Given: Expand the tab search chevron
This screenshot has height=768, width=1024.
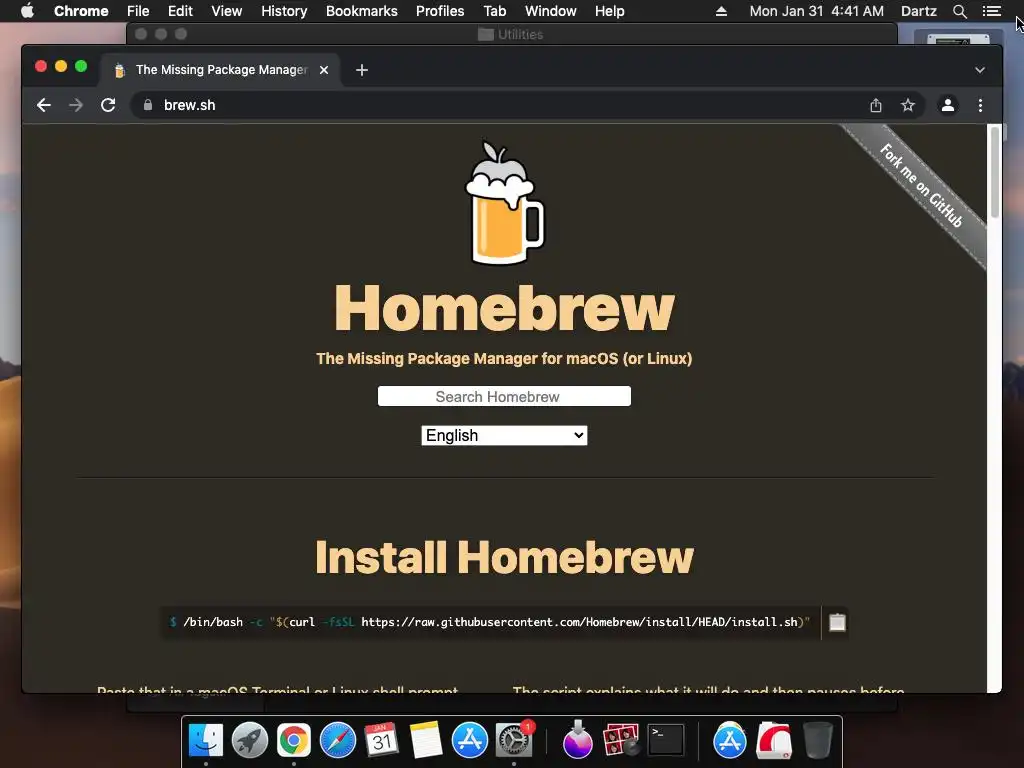Looking at the screenshot, I should point(980,70).
